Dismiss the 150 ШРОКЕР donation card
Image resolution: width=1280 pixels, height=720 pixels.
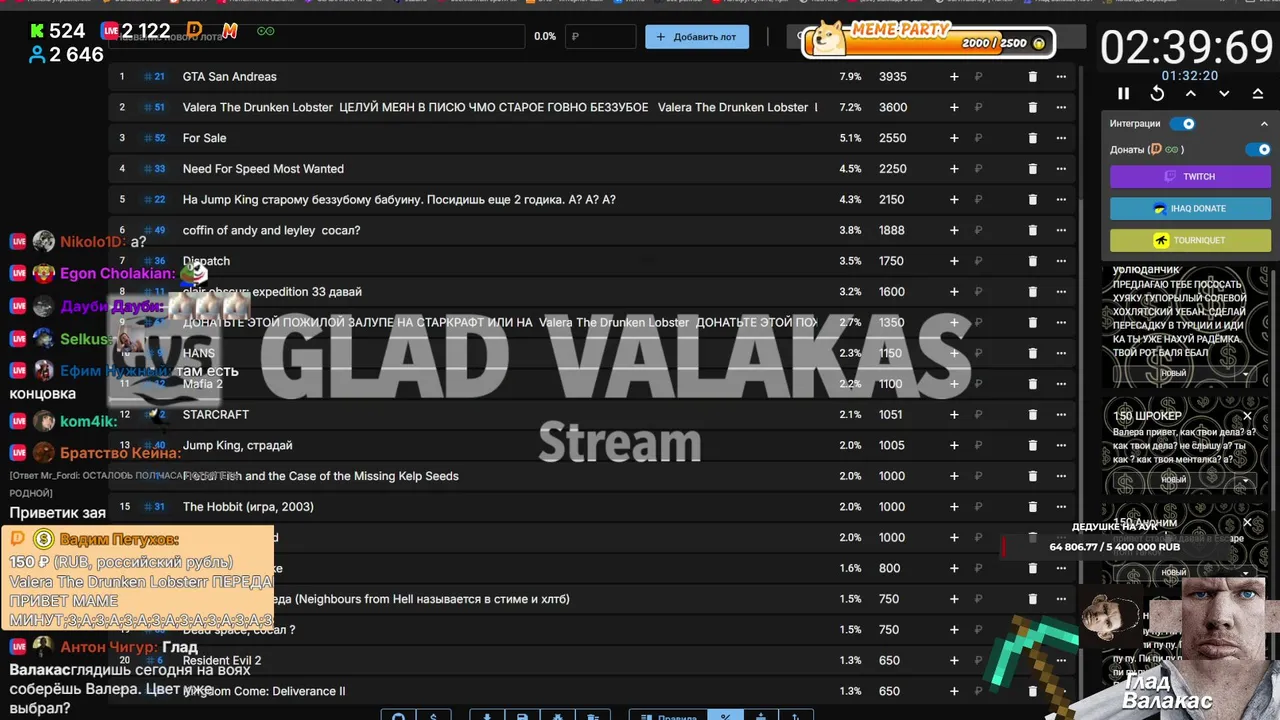1247,416
